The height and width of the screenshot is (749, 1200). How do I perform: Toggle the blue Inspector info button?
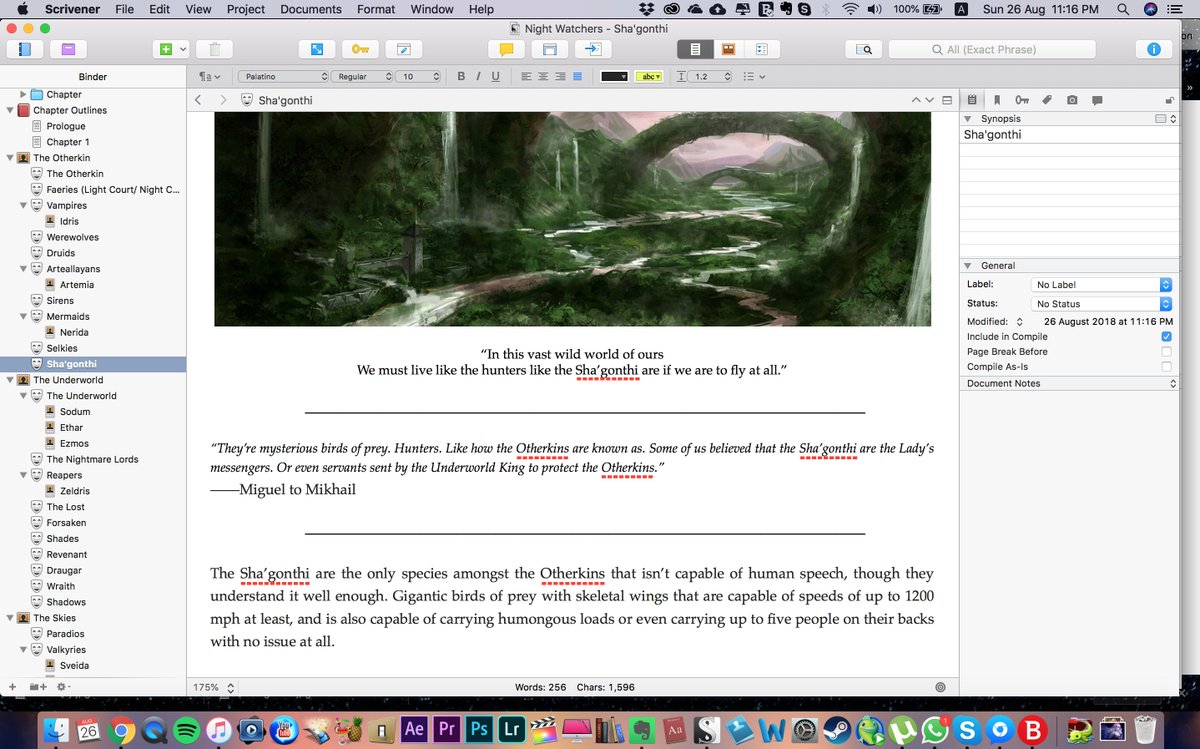[1153, 49]
